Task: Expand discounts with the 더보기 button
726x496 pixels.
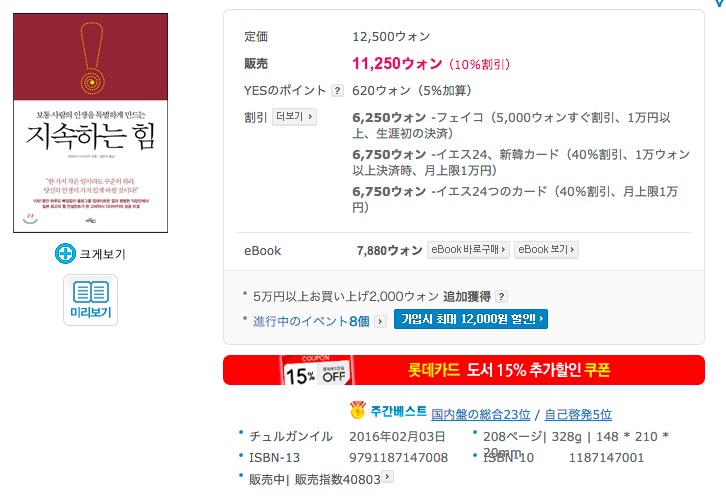Action: (294, 116)
